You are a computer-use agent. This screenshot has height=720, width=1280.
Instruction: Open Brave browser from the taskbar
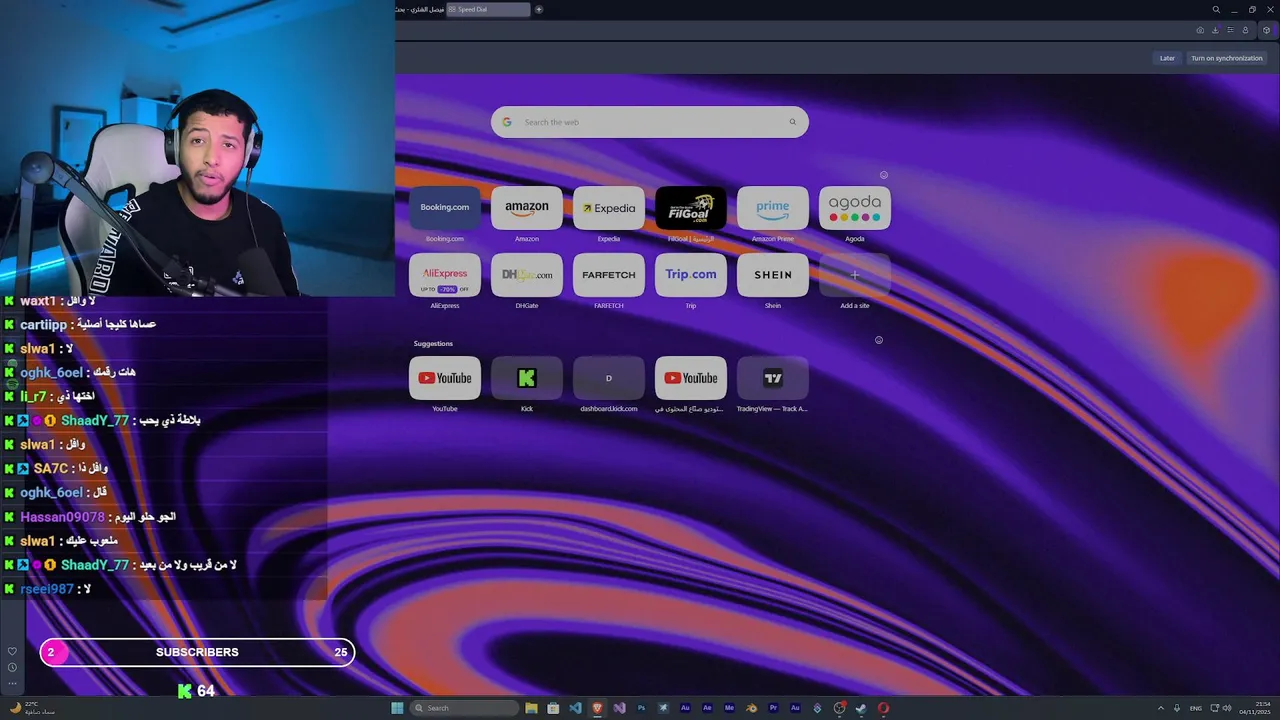pyautogui.click(x=598, y=708)
